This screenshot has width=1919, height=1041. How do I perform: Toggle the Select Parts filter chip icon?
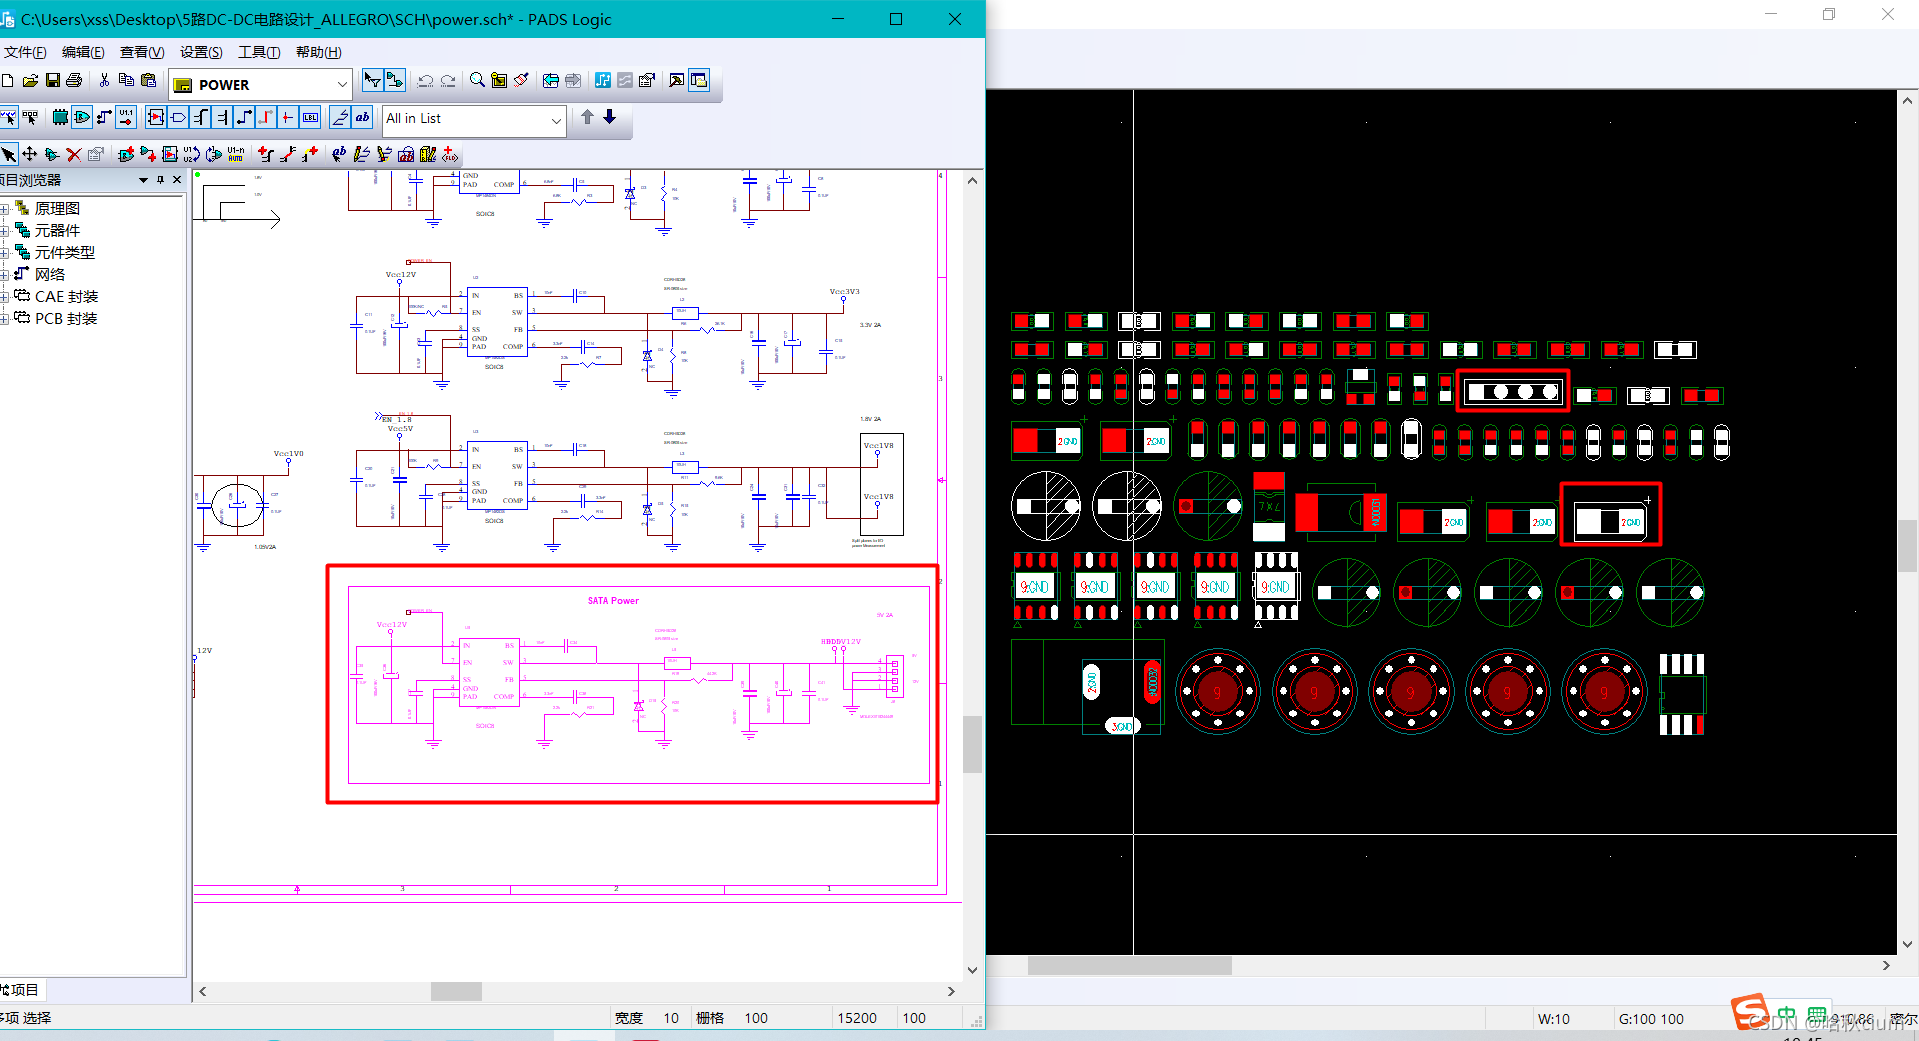60,118
